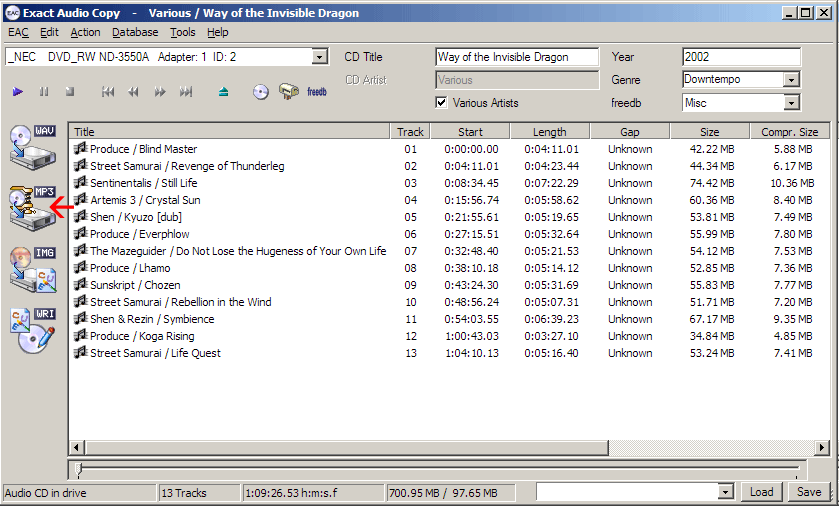Click the music icon of Crystal Sun track
This screenshot has width=839, height=506.
tap(80, 200)
